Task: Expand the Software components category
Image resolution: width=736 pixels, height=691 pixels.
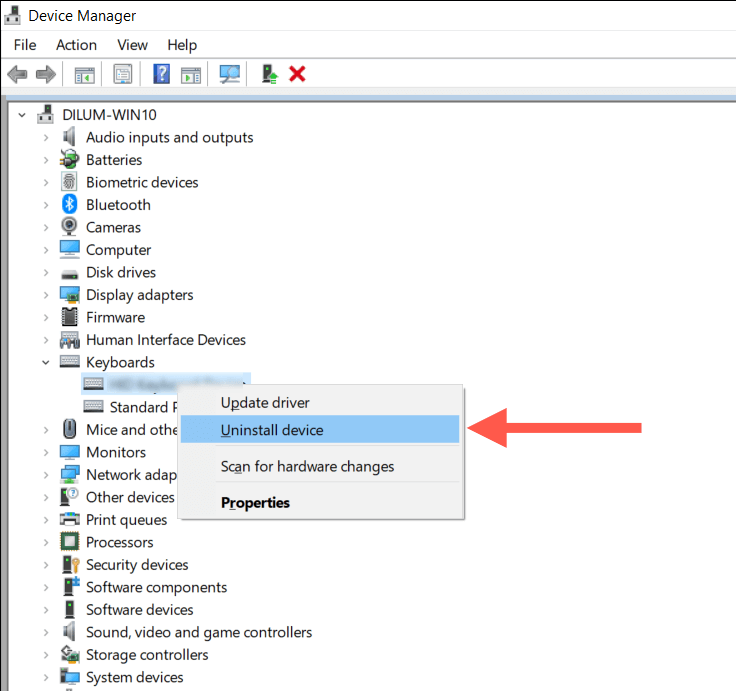Action: (x=46, y=587)
